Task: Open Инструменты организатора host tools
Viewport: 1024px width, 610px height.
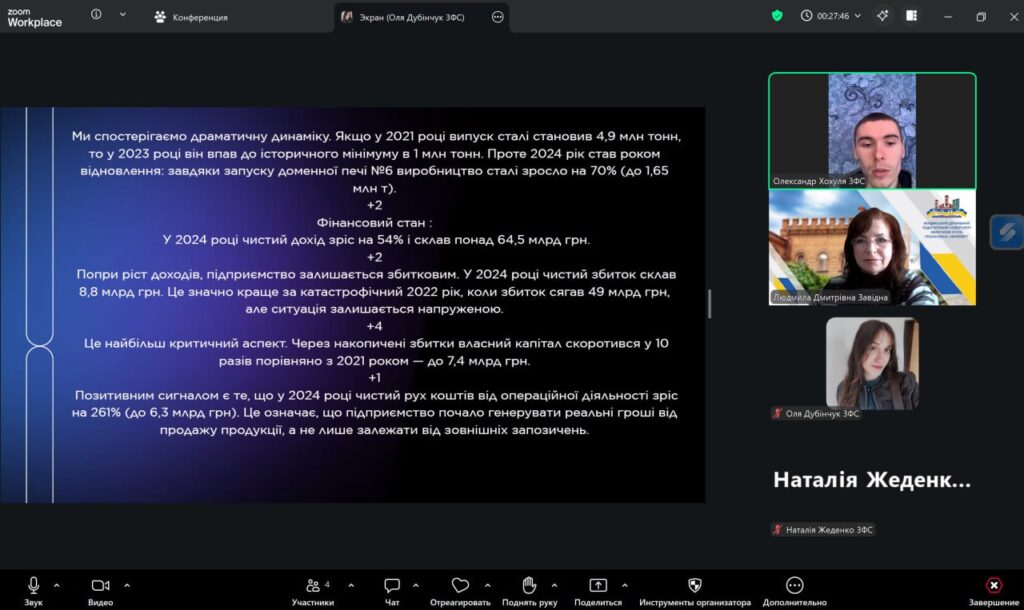Action: (x=695, y=586)
